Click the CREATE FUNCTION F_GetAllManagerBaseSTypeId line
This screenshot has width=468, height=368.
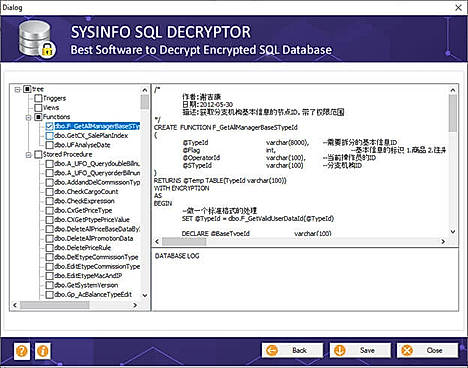(x=226, y=128)
